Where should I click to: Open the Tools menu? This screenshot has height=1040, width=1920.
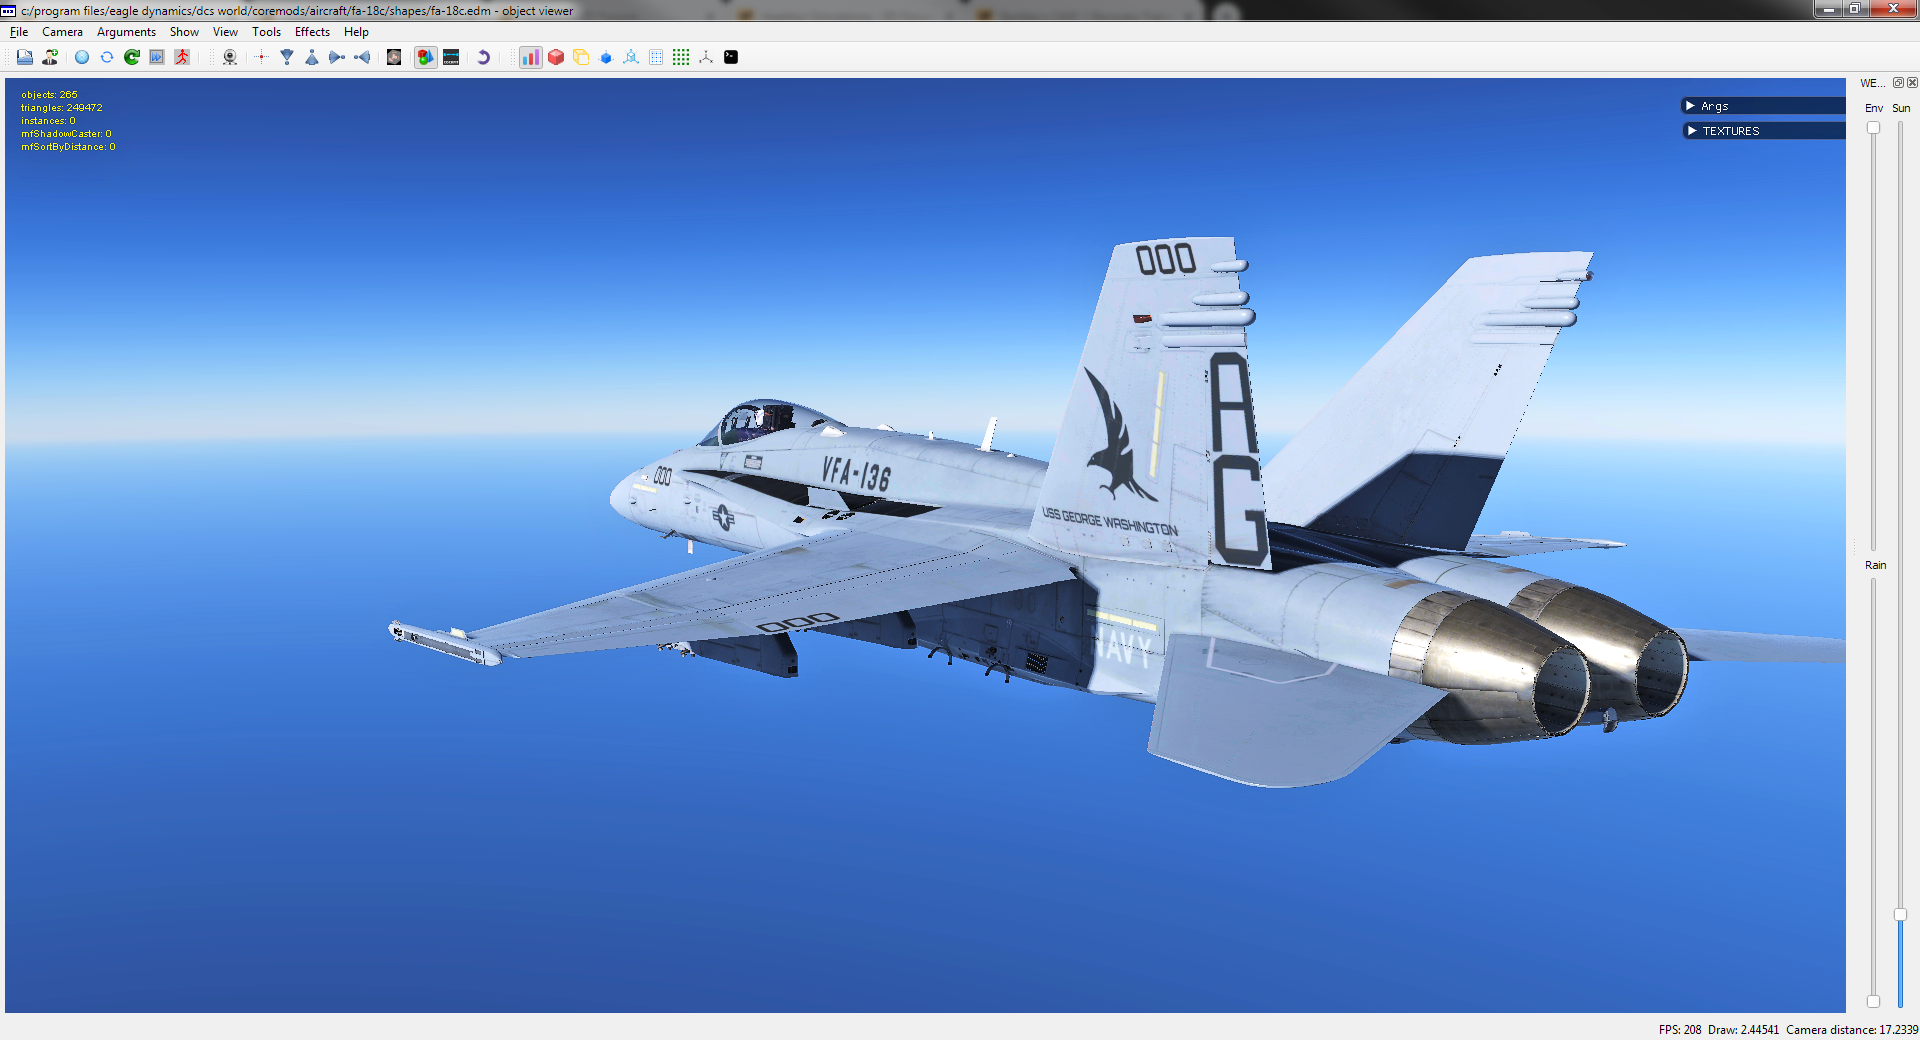(266, 32)
